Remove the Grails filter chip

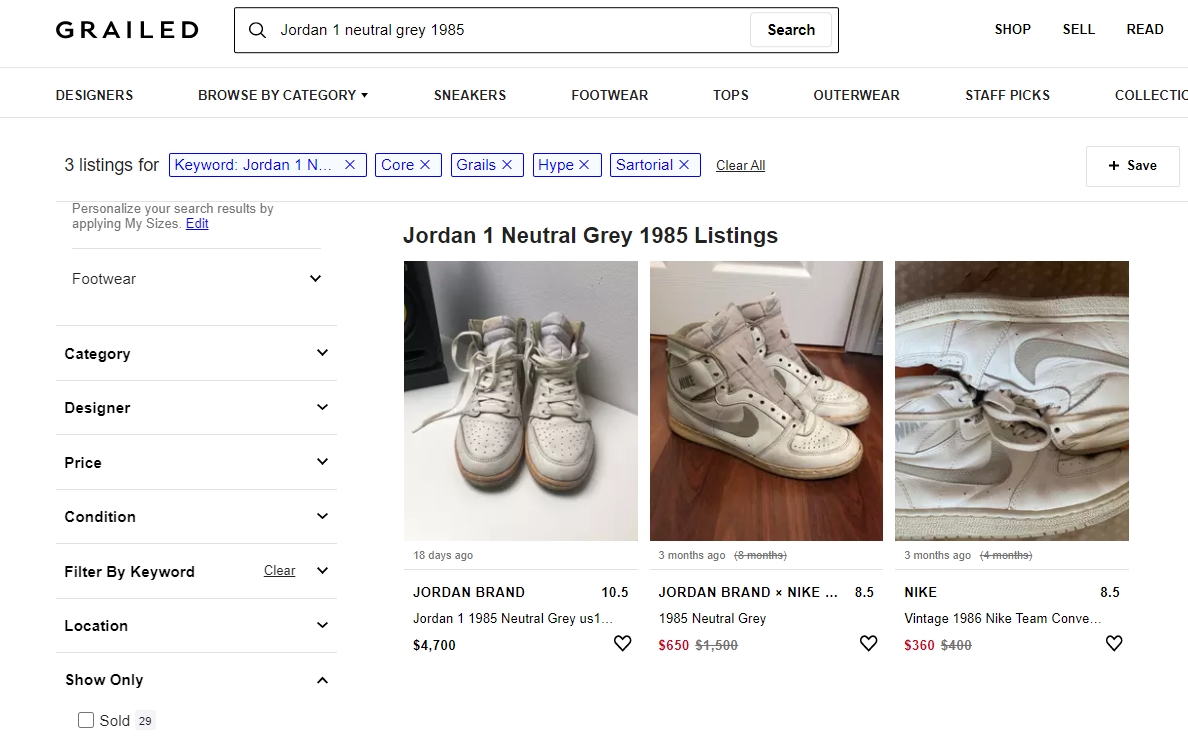tap(507, 165)
